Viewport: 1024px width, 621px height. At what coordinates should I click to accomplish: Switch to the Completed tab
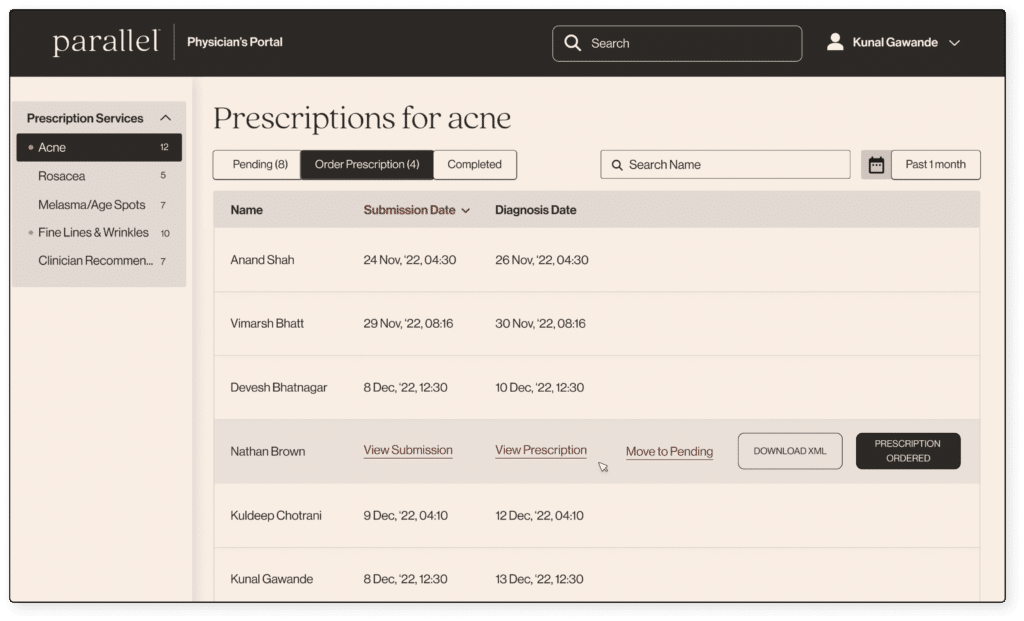[x=475, y=164]
